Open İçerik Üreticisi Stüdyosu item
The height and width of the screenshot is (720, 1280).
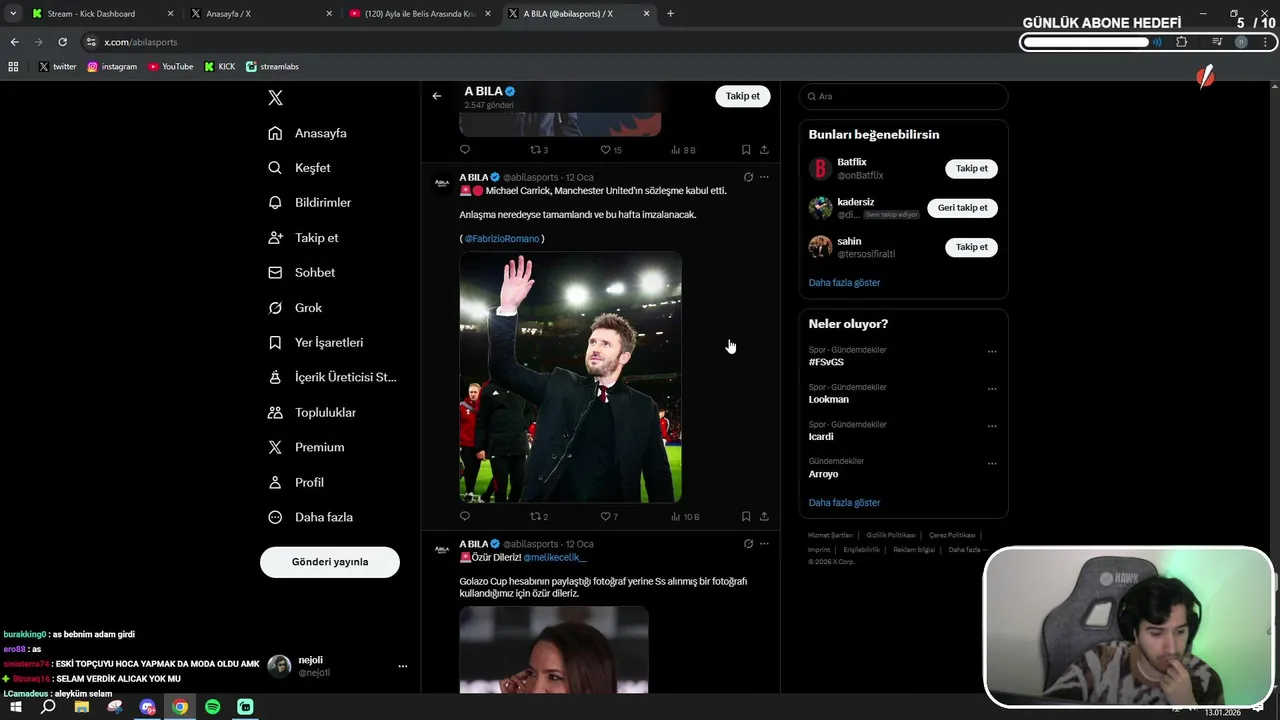[x=332, y=378]
